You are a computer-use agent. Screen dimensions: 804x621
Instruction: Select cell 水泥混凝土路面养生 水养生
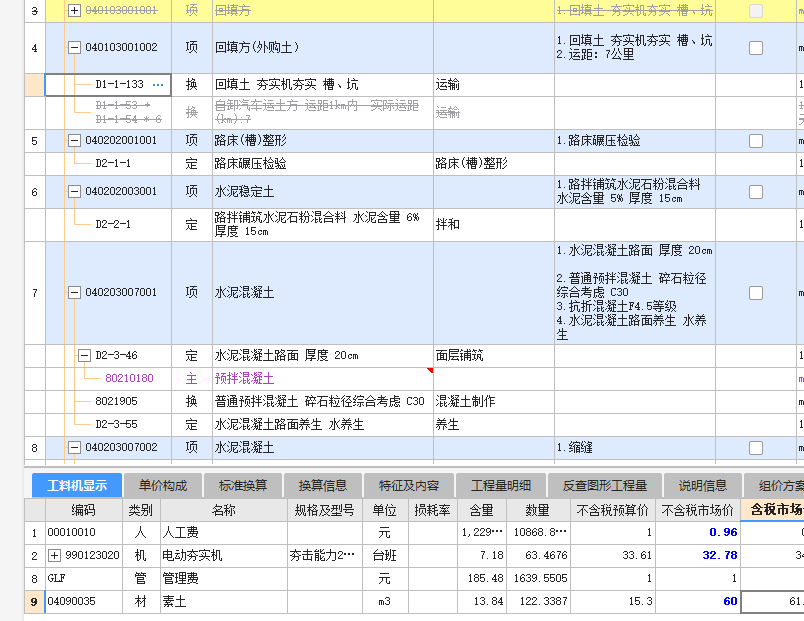point(323,425)
